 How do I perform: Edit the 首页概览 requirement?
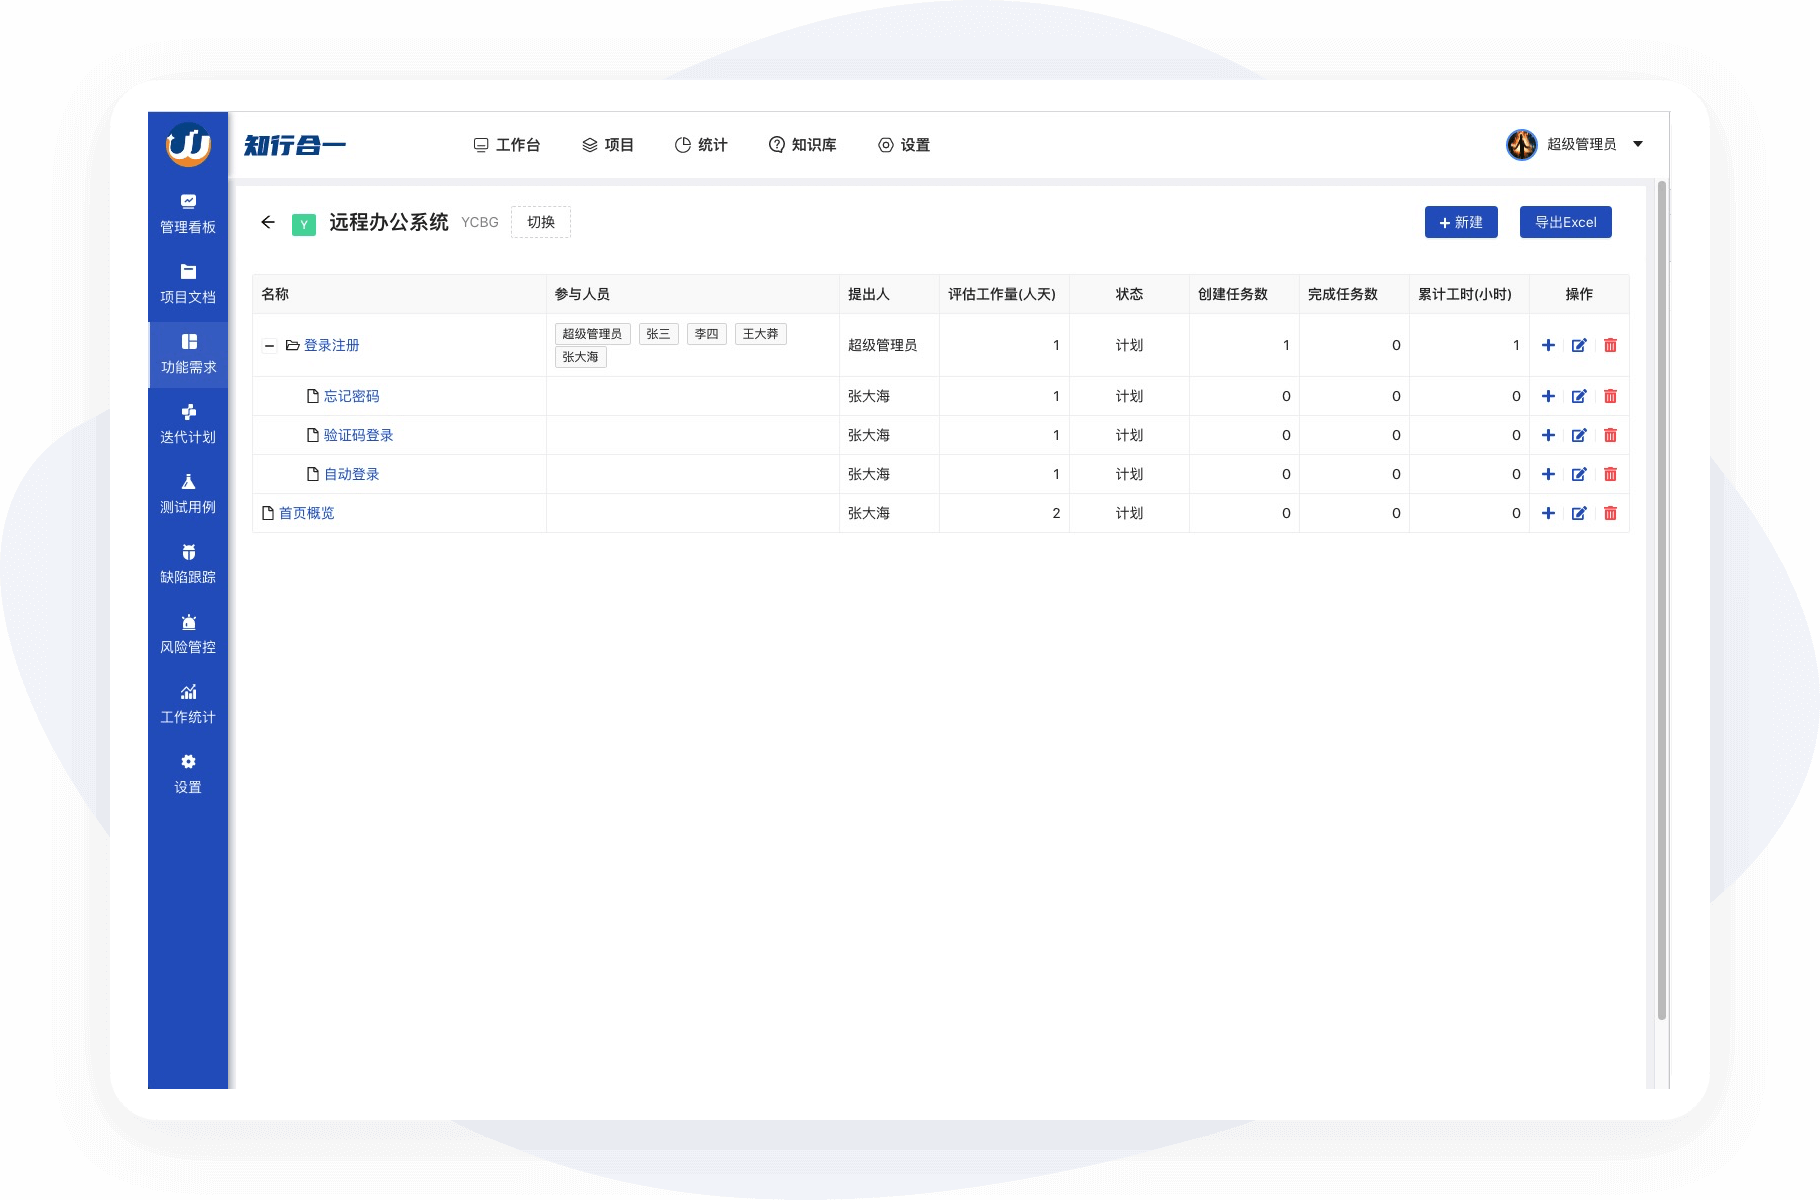1579,513
